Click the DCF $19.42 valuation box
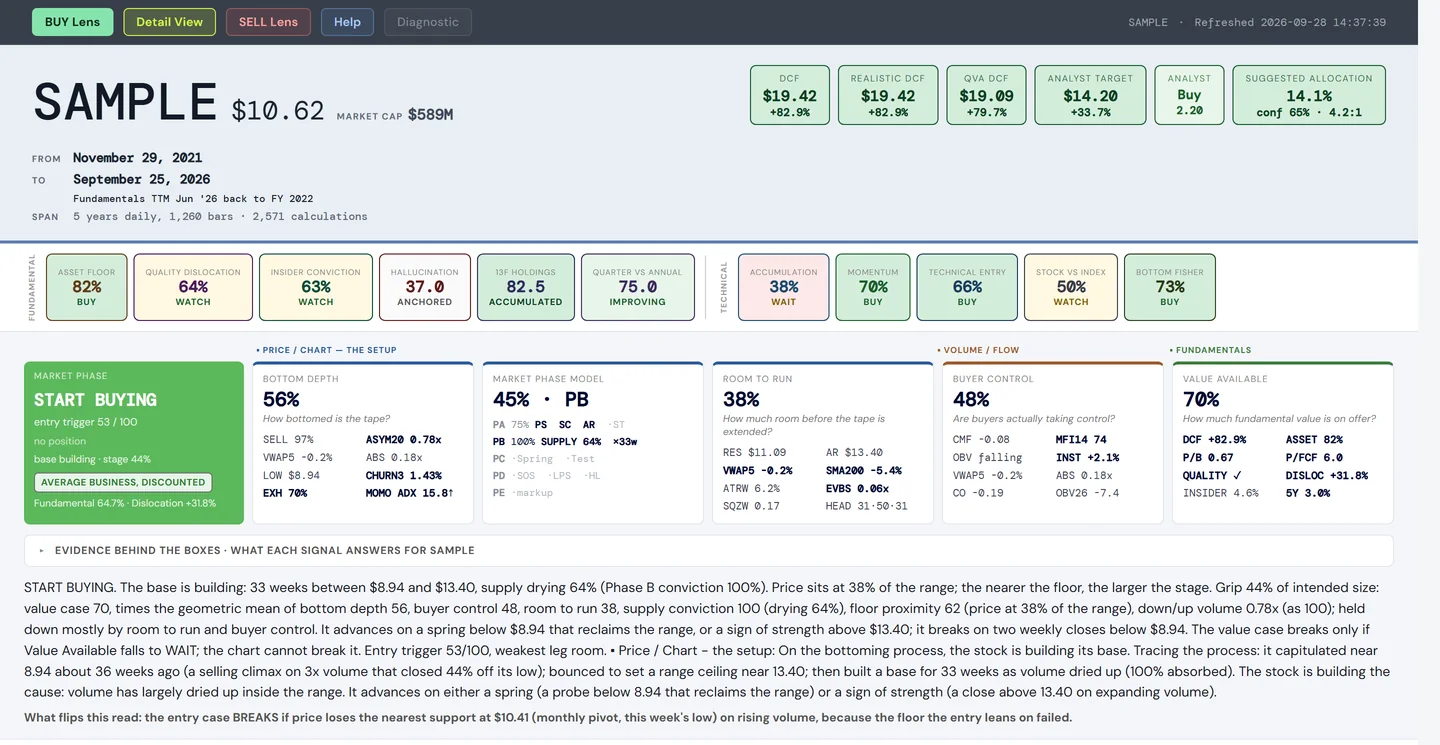 (x=790, y=95)
